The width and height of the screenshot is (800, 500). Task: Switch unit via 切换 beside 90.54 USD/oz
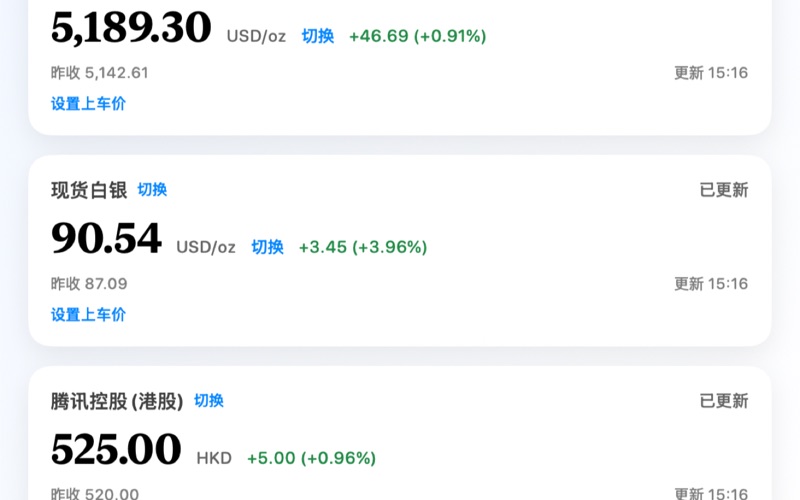267,247
